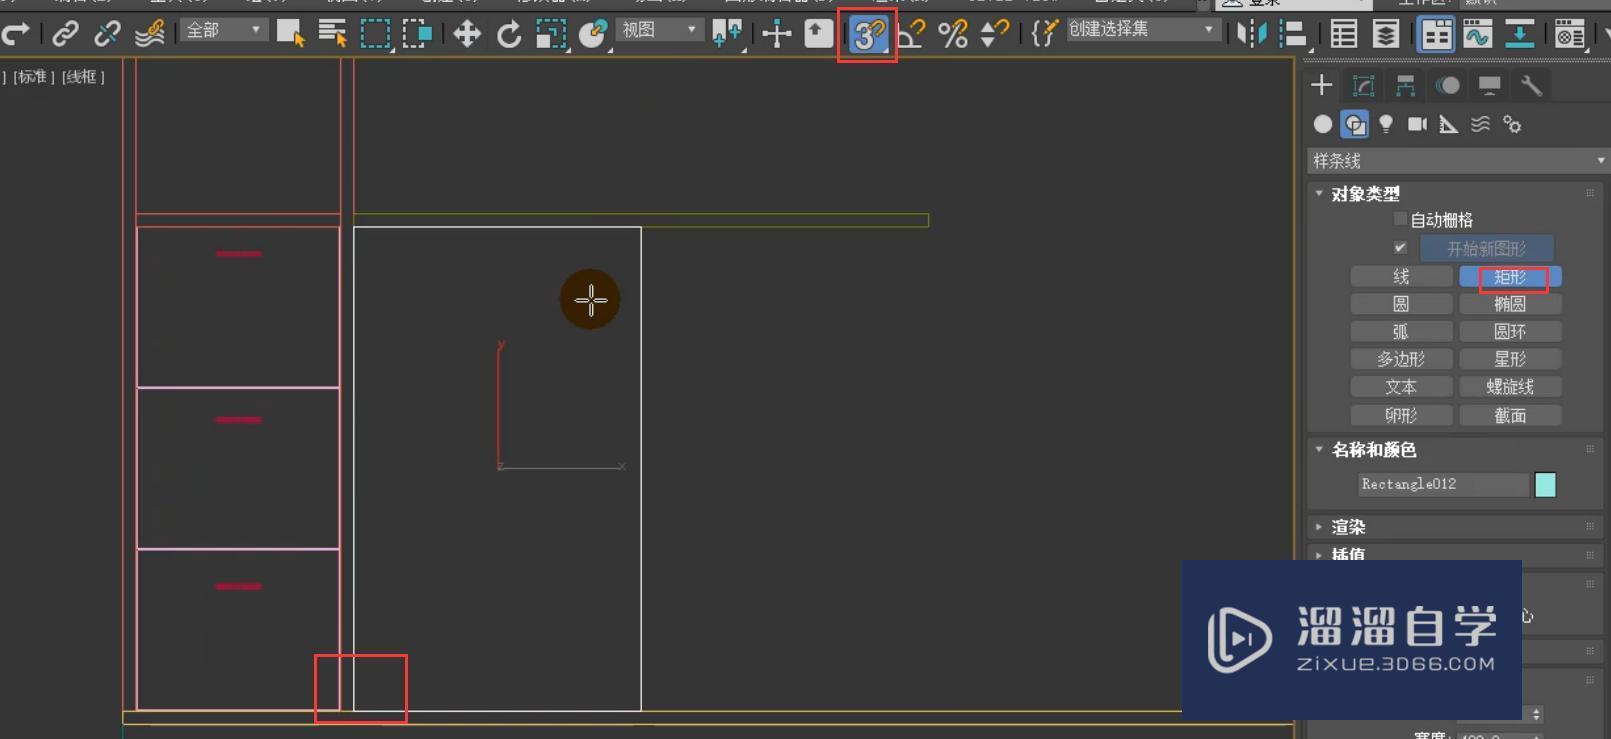Click the Align tool icon
Screen dimensions: 1611x739
1293,34
